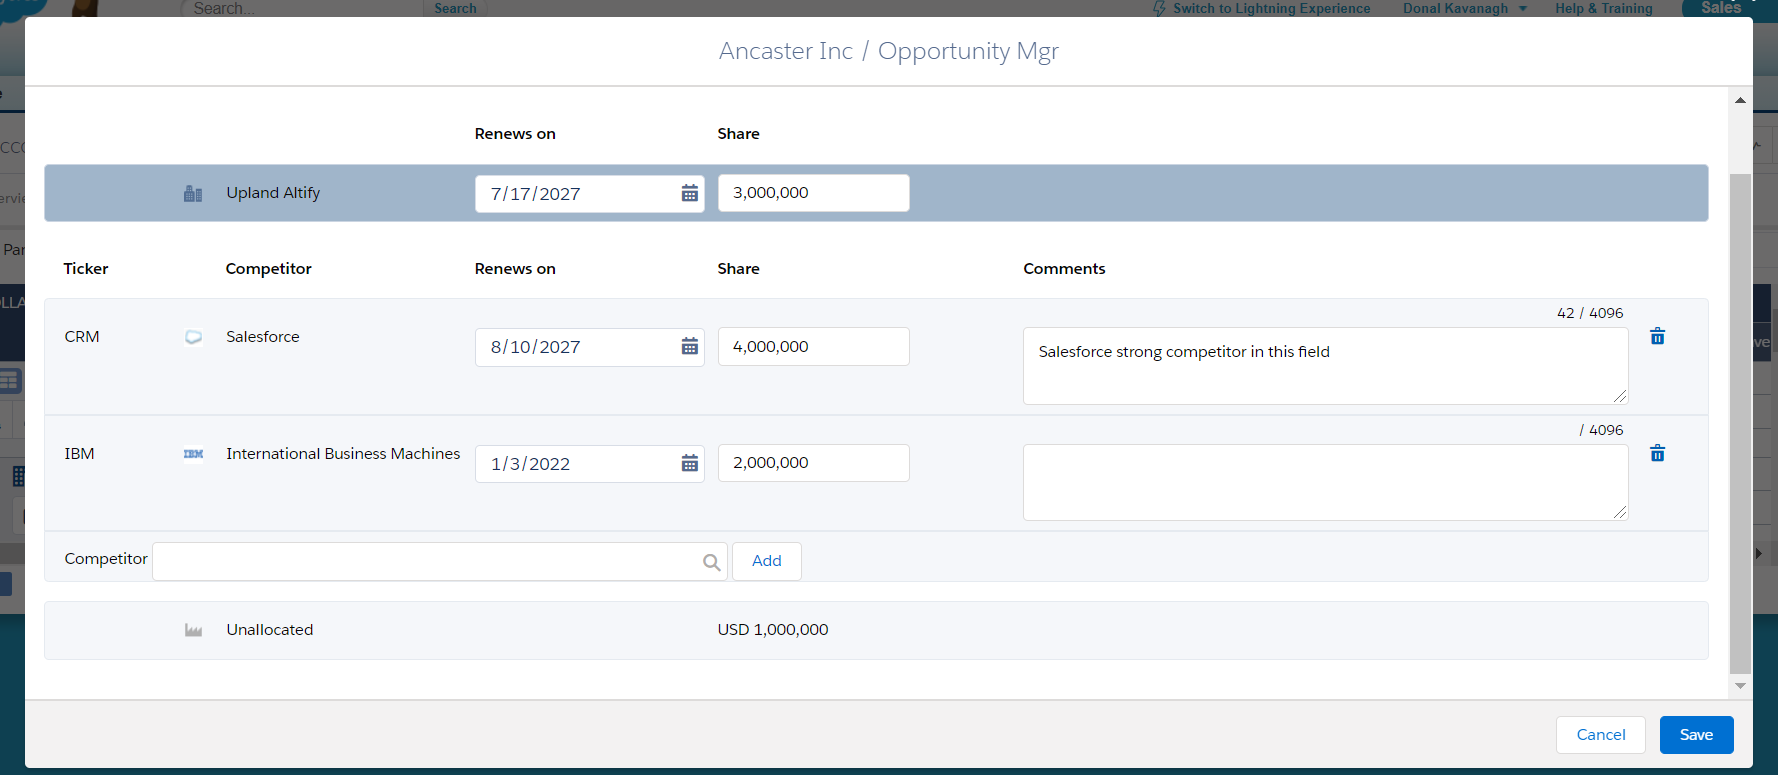Delete the International Business Machines row
The image size is (1778, 775).
[x=1657, y=453]
